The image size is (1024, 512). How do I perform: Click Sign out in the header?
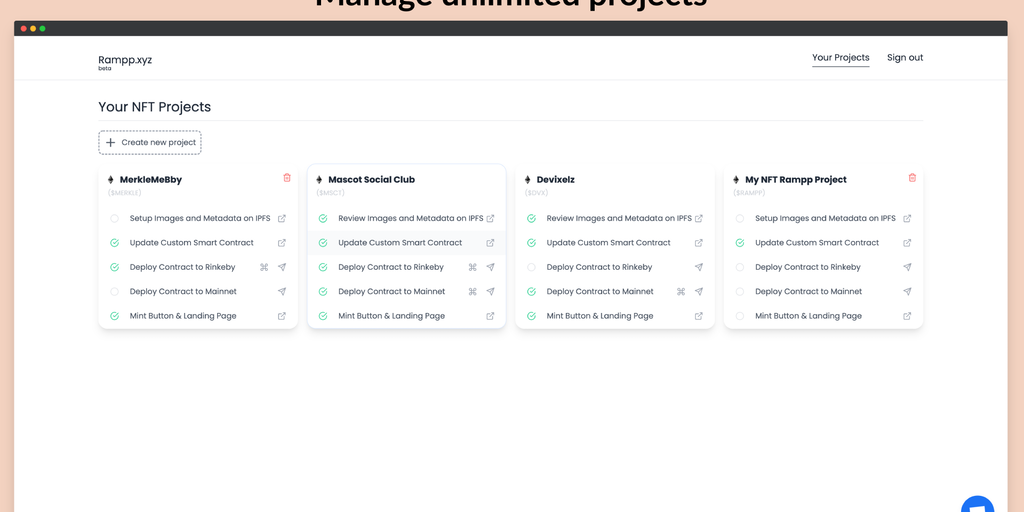tap(905, 58)
